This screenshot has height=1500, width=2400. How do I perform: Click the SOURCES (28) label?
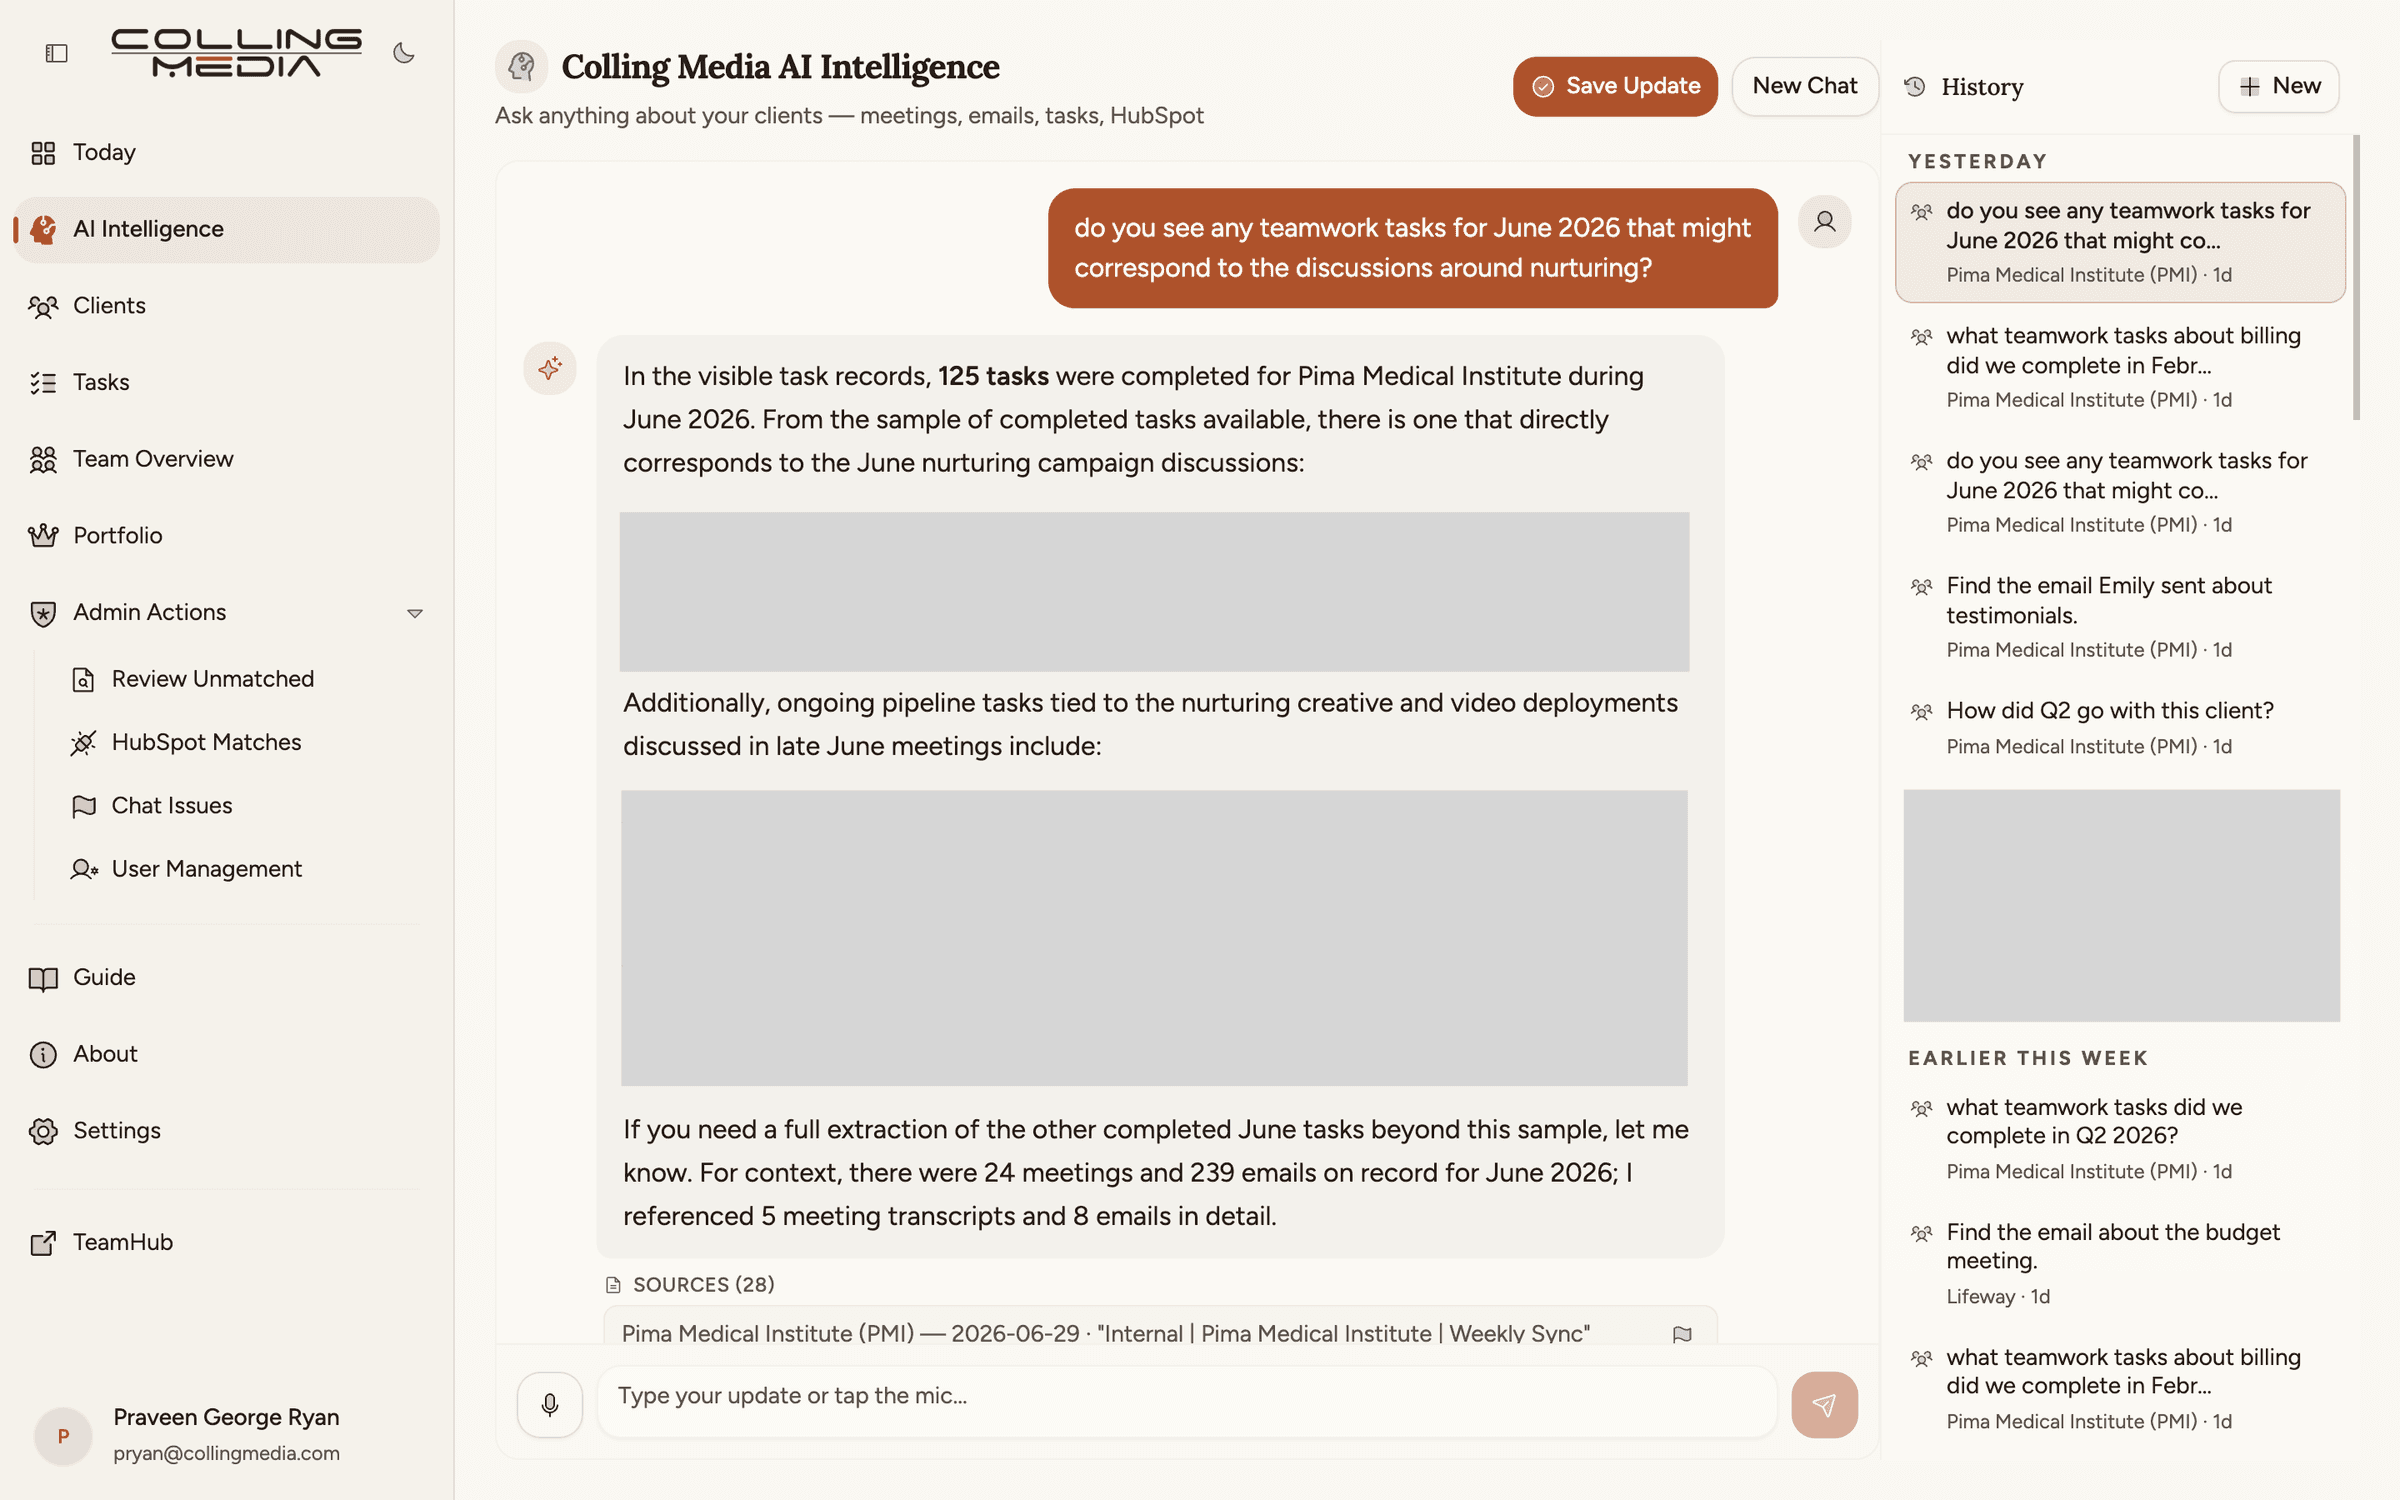703,1285
